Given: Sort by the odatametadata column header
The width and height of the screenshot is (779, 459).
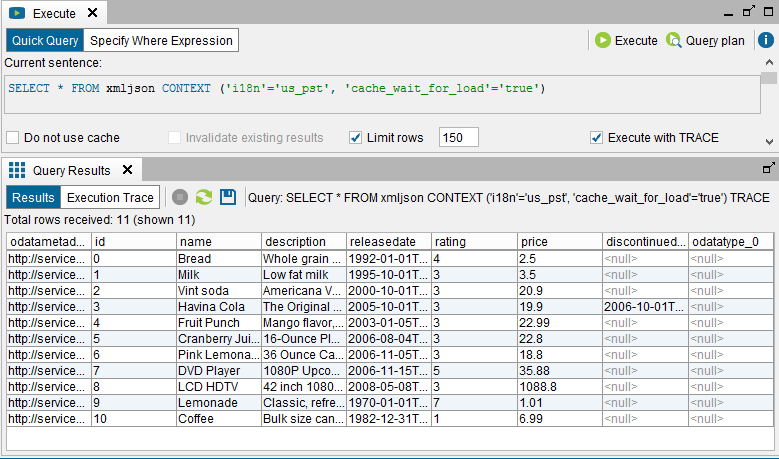Looking at the screenshot, I should tap(49, 242).
